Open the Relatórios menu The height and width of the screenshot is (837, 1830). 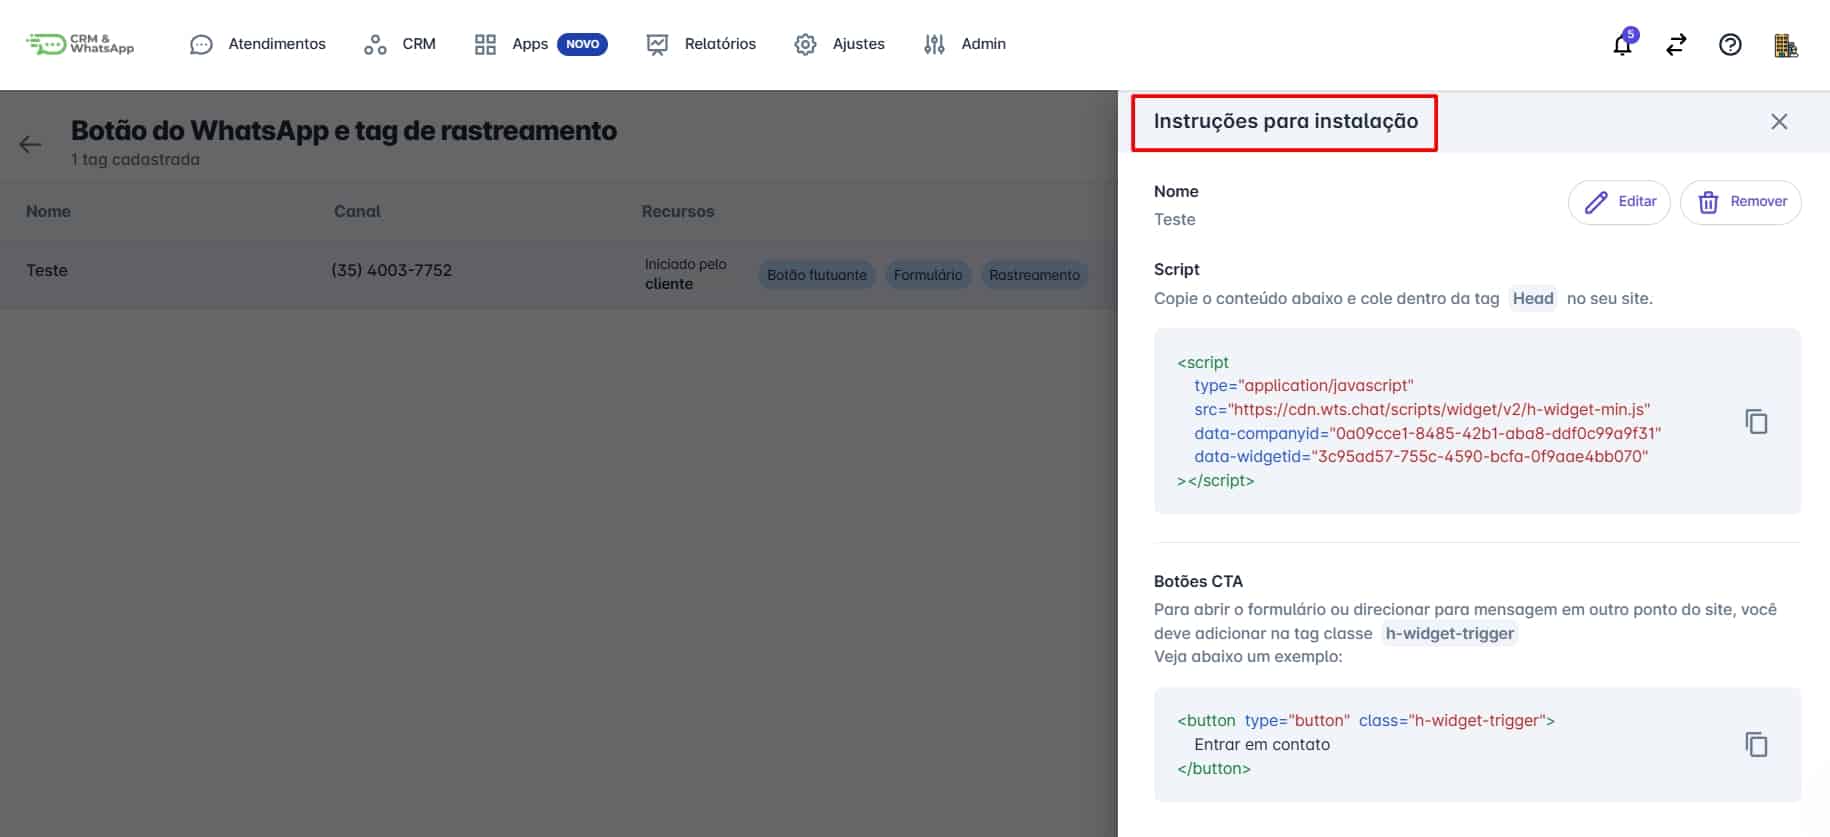pos(701,44)
